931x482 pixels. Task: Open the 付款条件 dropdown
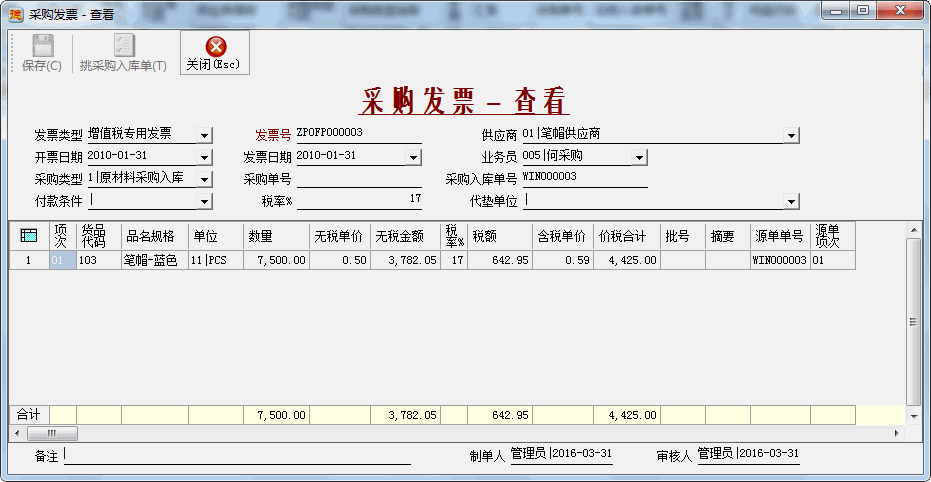(204, 202)
